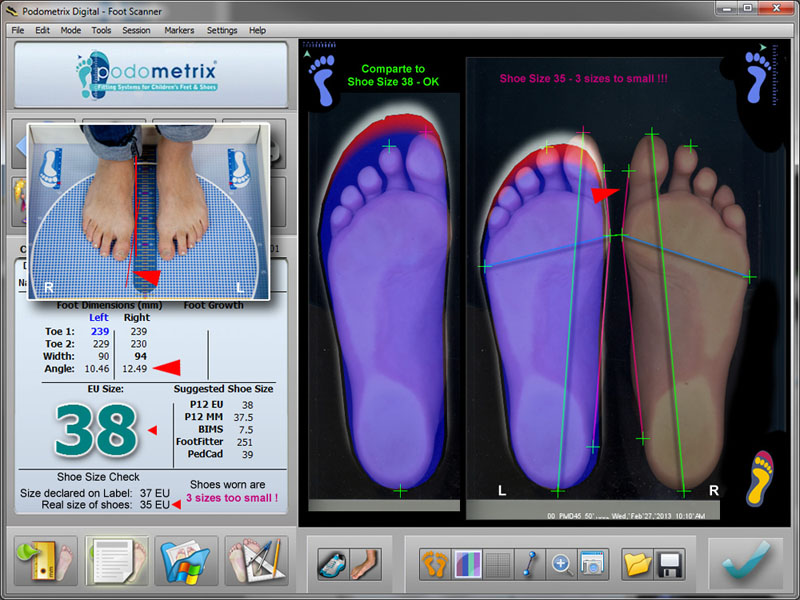The width and height of the screenshot is (800, 600).
Task: Switch to the sneaker shoe view
Action: (x=334, y=564)
